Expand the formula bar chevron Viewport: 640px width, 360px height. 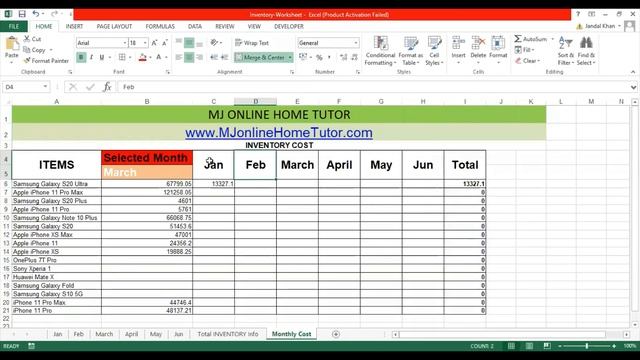click(x=633, y=87)
